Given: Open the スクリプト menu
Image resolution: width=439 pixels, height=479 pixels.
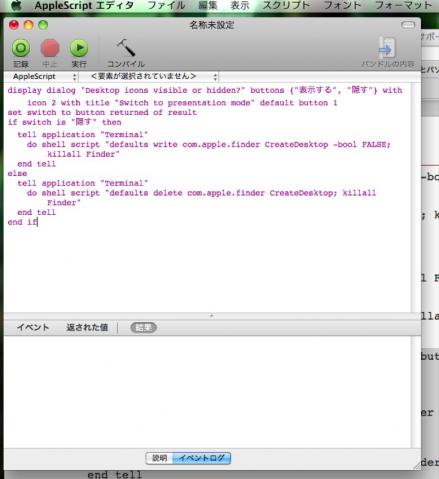Looking at the screenshot, I should pos(286,5).
